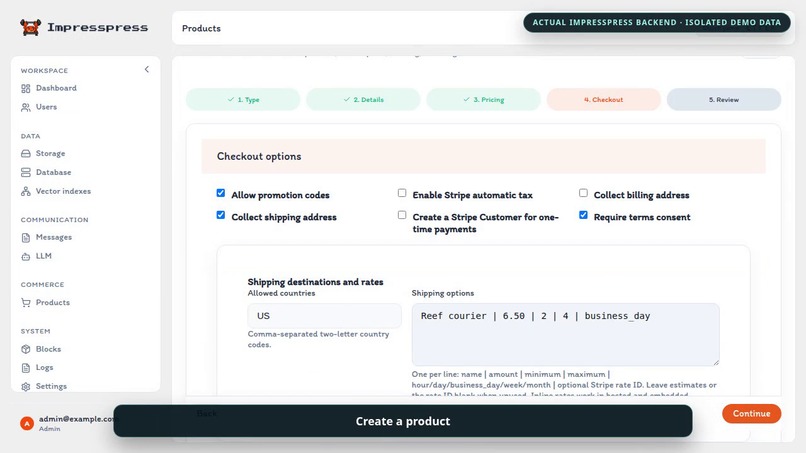Collapse the sidebar with chevron arrow
Image resolution: width=806 pixels, height=453 pixels.
(x=146, y=69)
